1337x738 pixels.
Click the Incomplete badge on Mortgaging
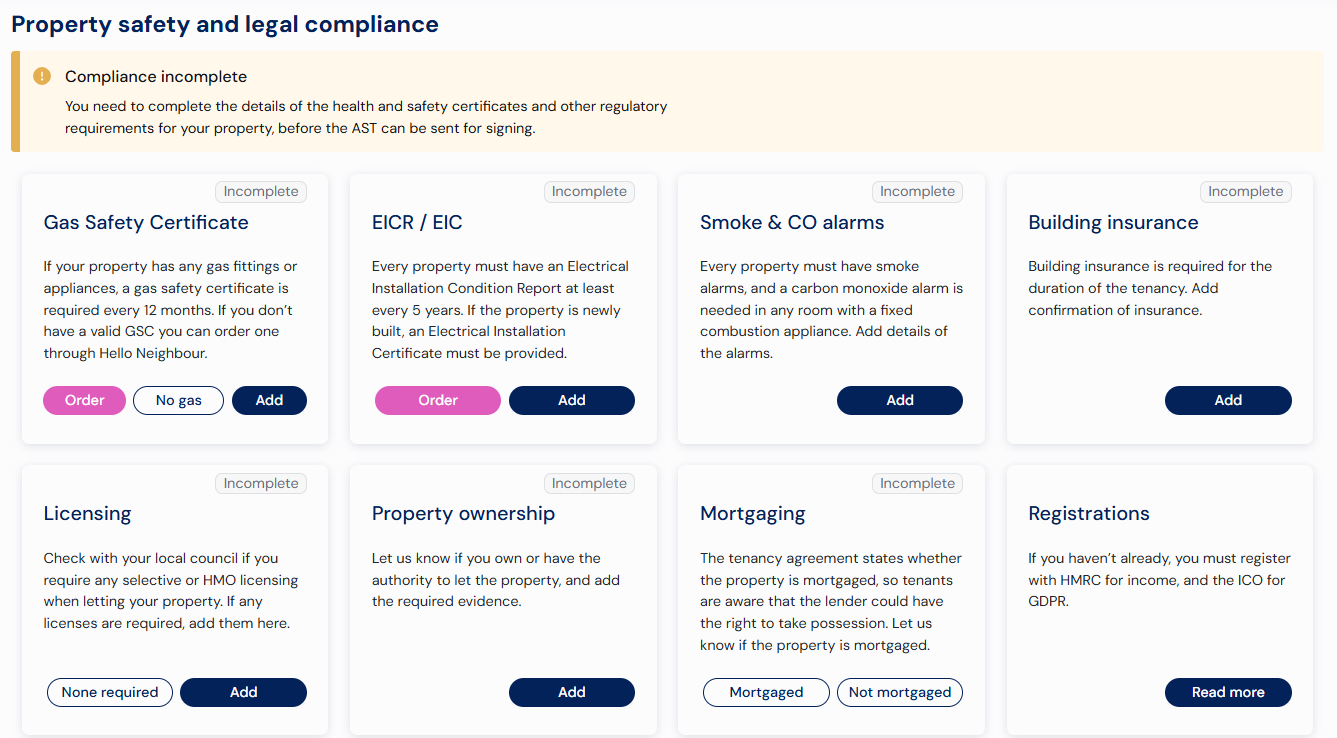(916, 483)
